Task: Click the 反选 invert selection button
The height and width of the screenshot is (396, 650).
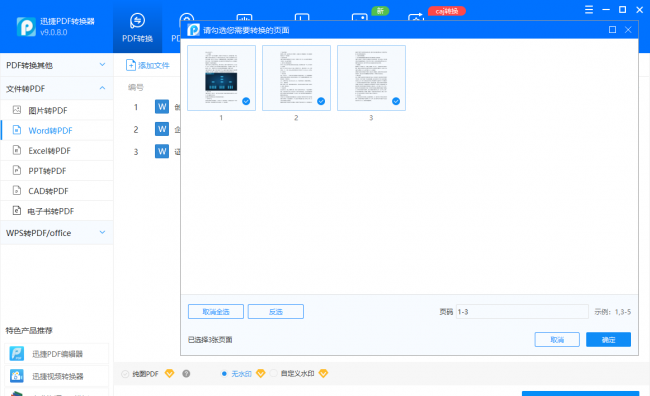Action: tap(276, 311)
